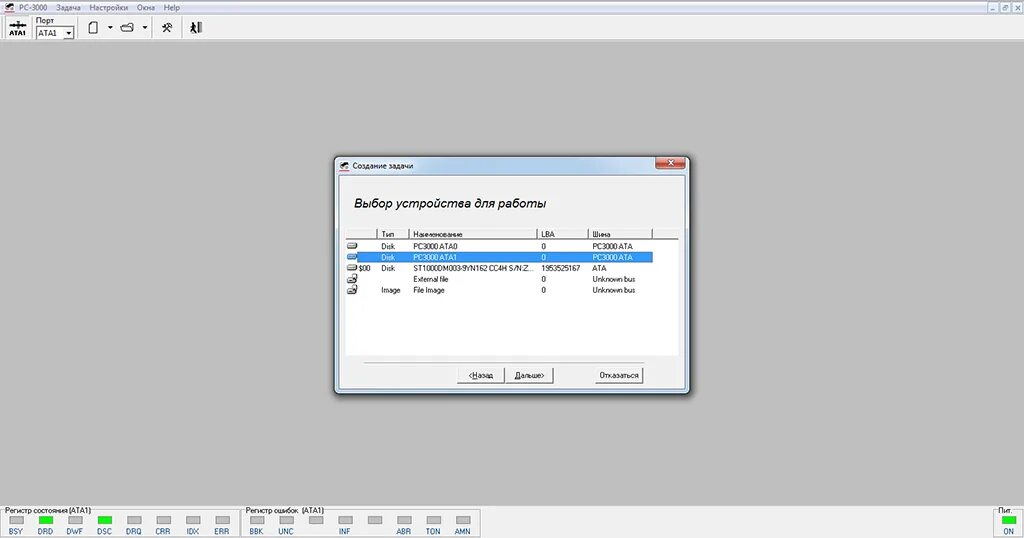The width and height of the screenshot is (1024, 538).
Task: Click the Шина column header
Action: 620,234
